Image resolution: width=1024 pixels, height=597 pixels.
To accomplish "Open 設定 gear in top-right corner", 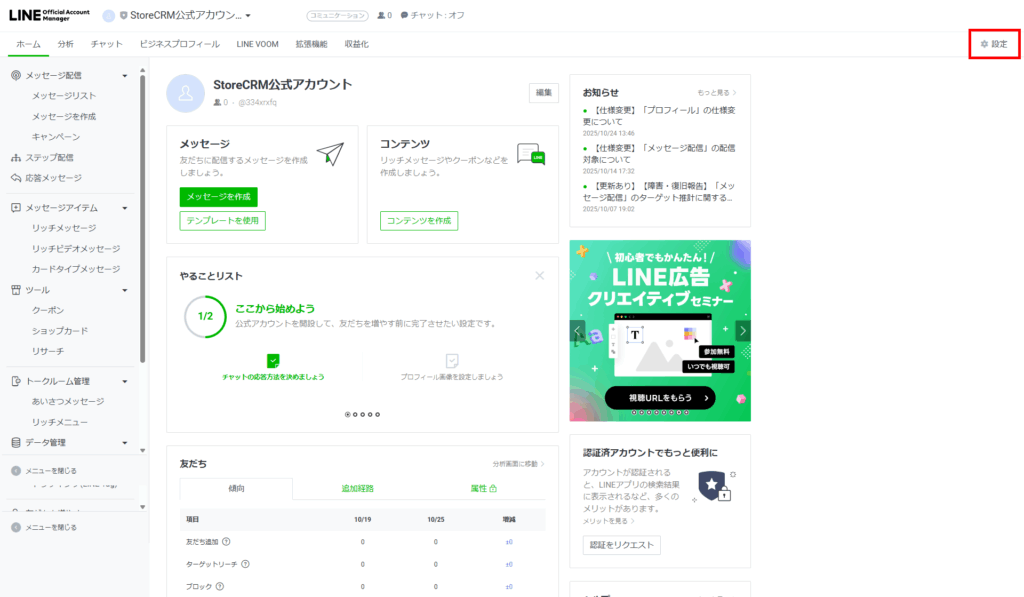I will click(x=993, y=44).
